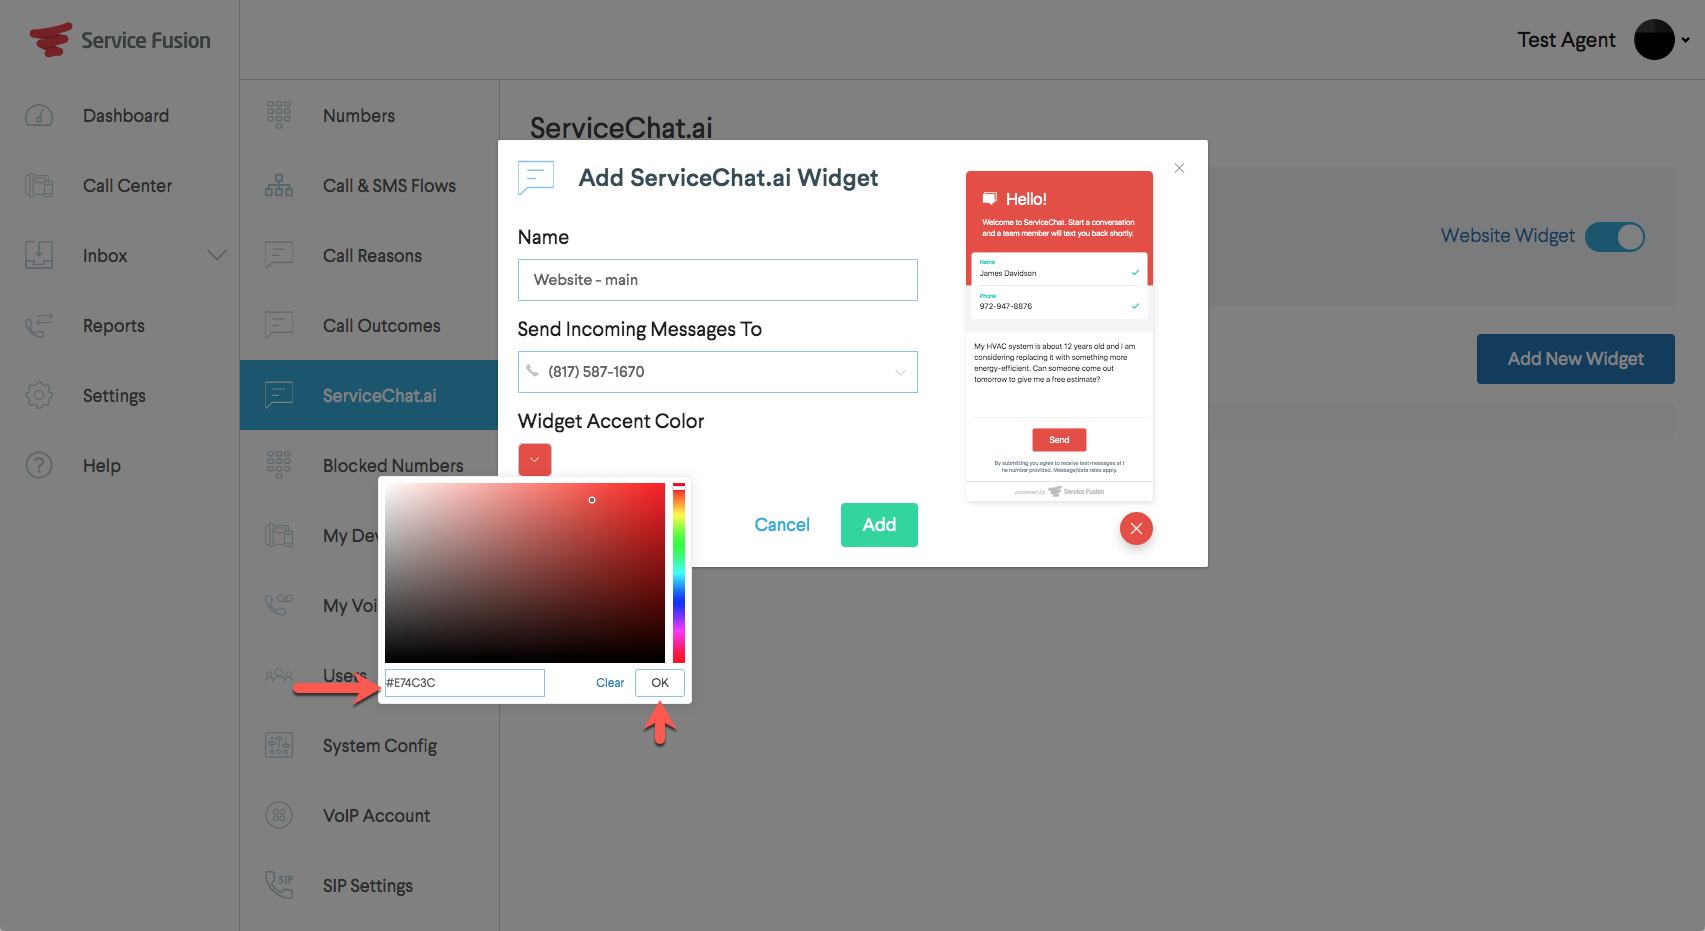Expand the Inbox submenu chevron

tap(217, 256)
